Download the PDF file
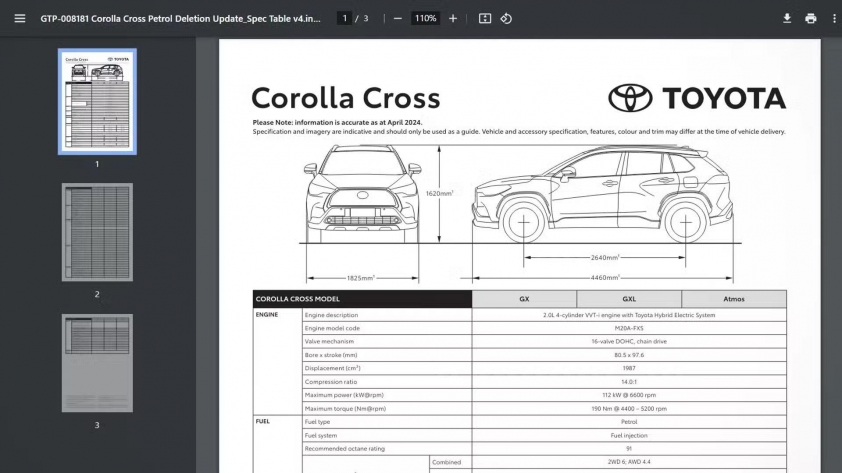 [x=787, y=18]
